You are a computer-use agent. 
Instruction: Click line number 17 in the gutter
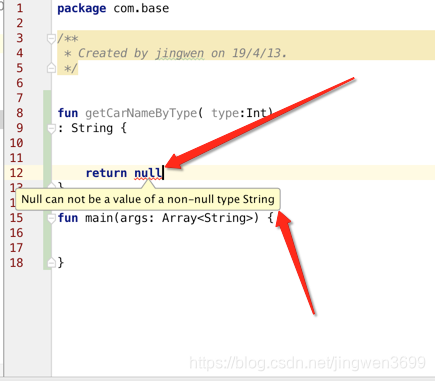click(16, 248)
